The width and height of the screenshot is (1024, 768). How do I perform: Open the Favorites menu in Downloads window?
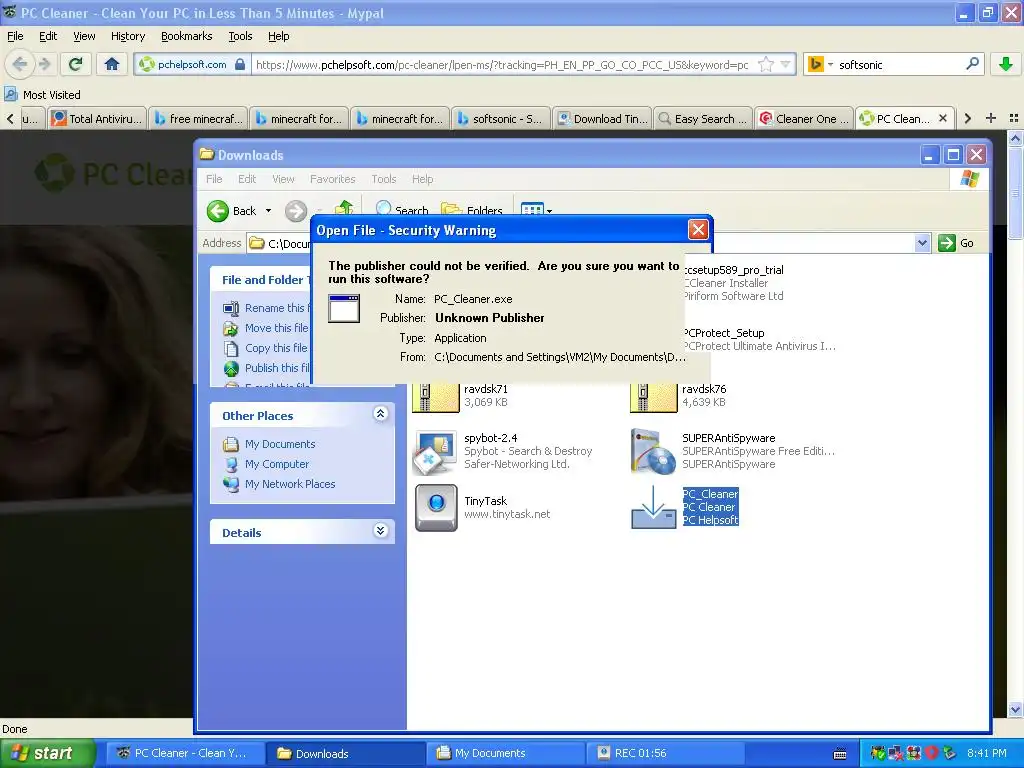click(332, 179)
